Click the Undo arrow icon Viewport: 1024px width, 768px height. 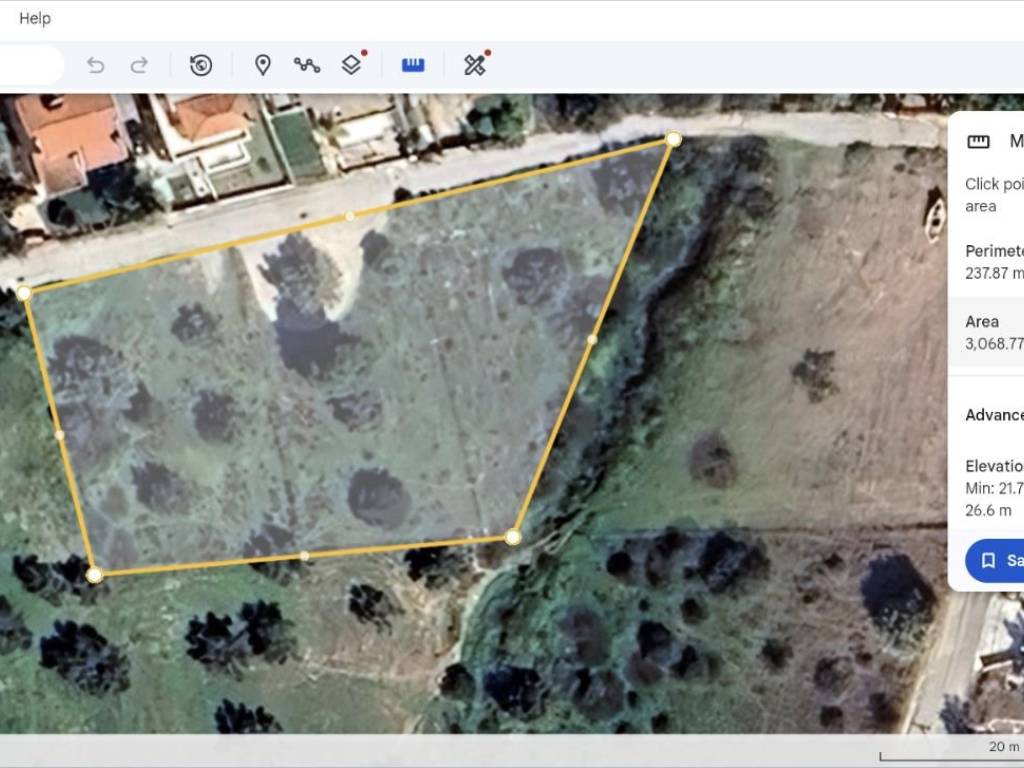(x=96, y=65)
